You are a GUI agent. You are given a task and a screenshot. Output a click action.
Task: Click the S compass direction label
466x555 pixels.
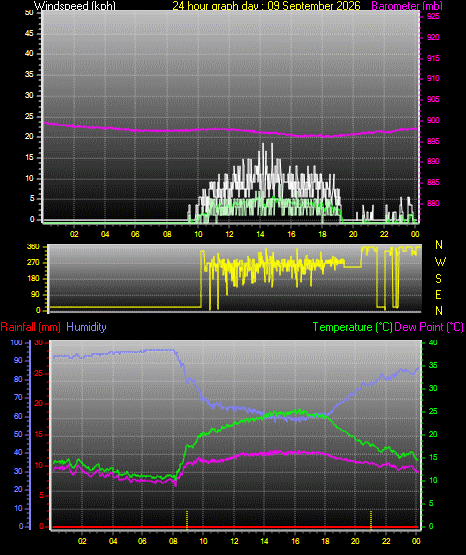(438, 279)
